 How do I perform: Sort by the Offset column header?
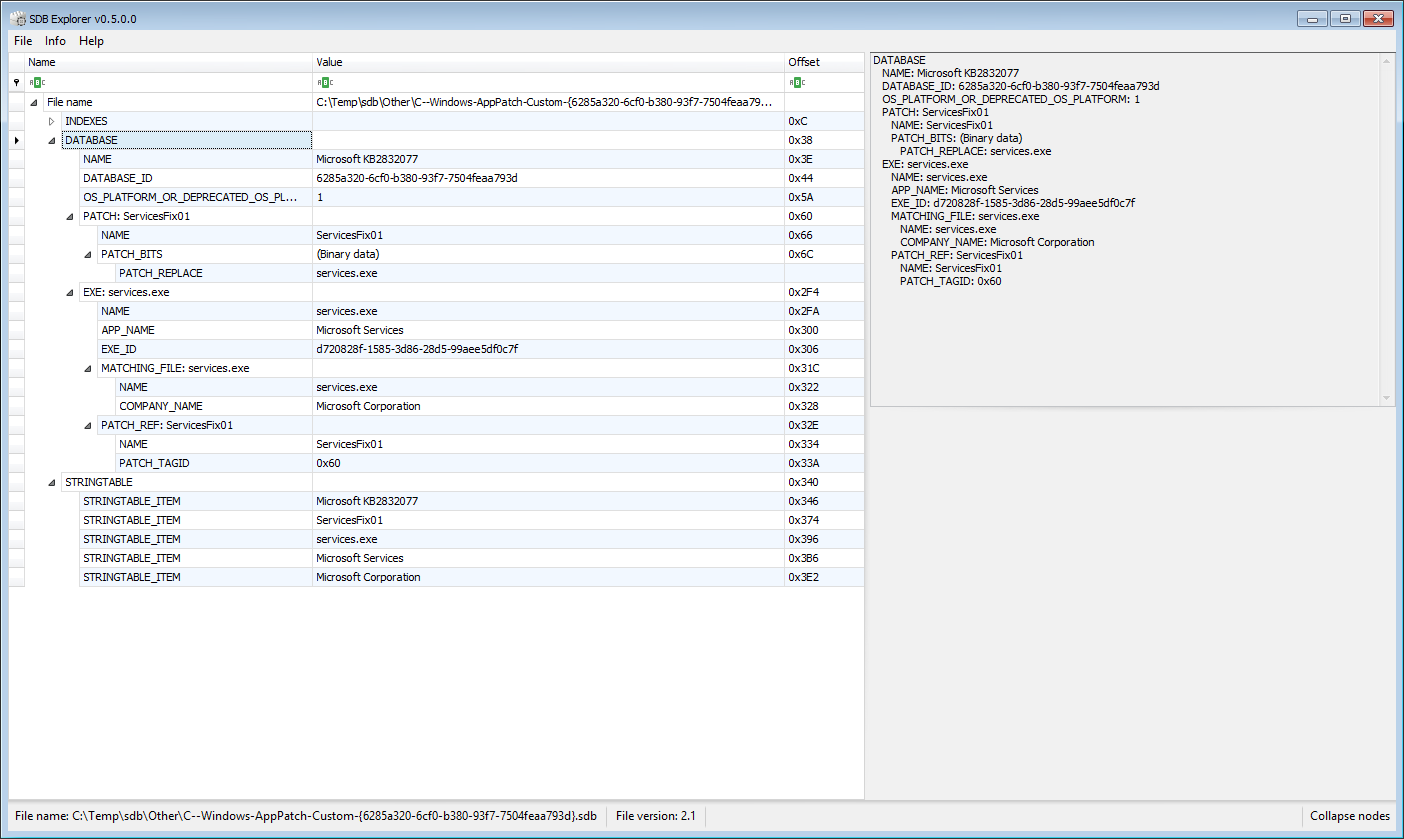(x=824, y=62)
